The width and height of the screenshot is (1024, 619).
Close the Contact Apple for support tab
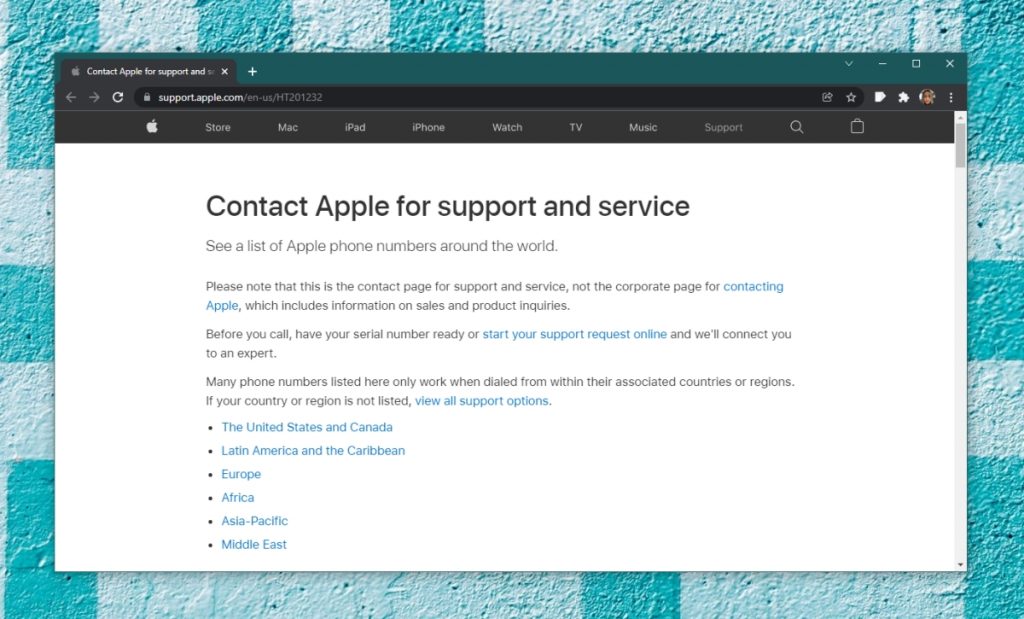[225, 71]
